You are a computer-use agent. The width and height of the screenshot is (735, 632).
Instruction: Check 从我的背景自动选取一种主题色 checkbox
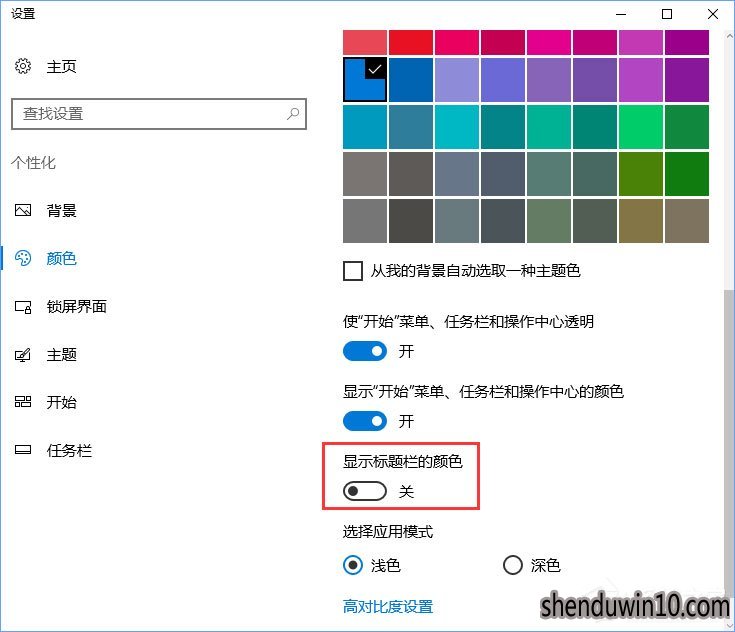tap(352, 271)
